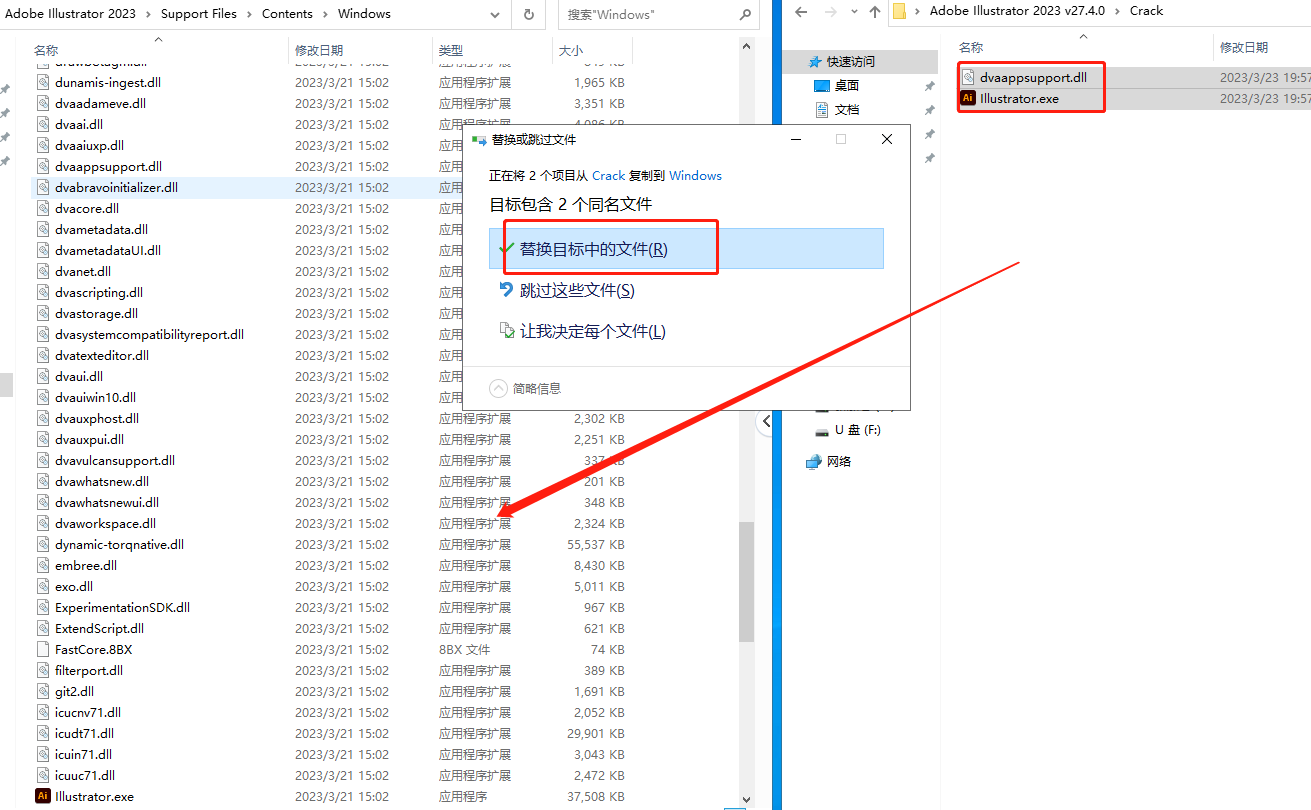
Task: Click the 快速访问 star icon
Action: tap(814, 61)
